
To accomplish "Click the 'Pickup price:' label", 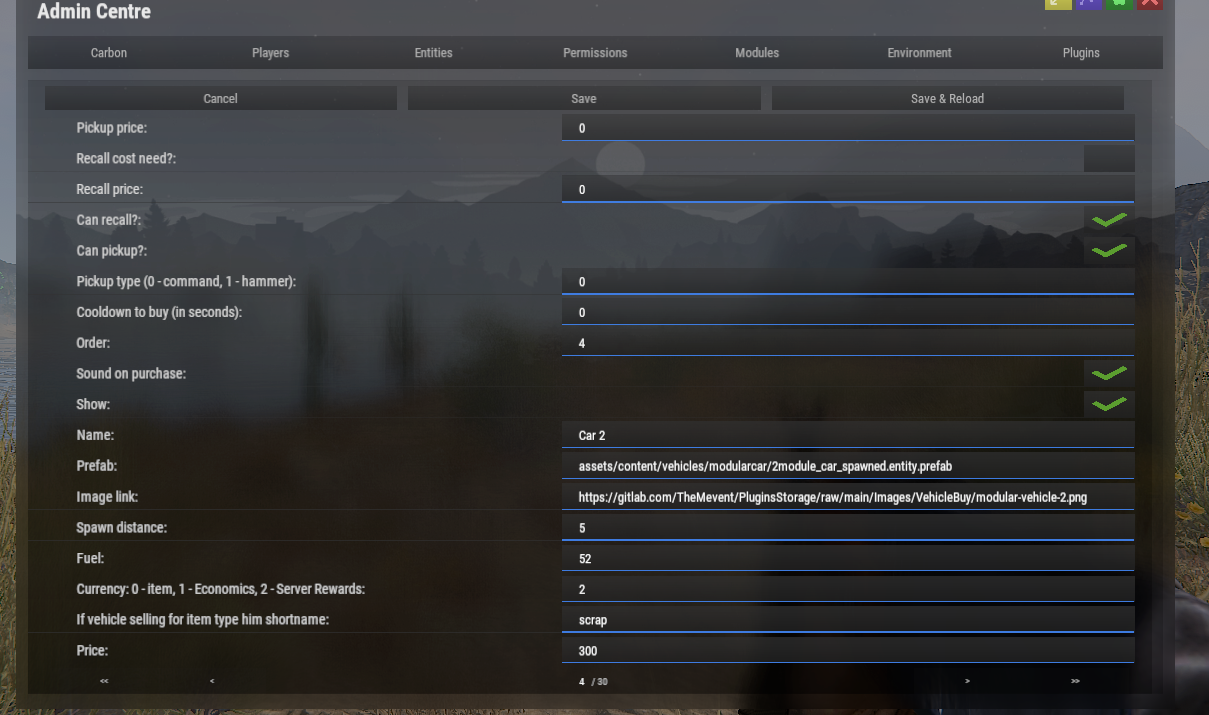I will click(x=112, y=128).
